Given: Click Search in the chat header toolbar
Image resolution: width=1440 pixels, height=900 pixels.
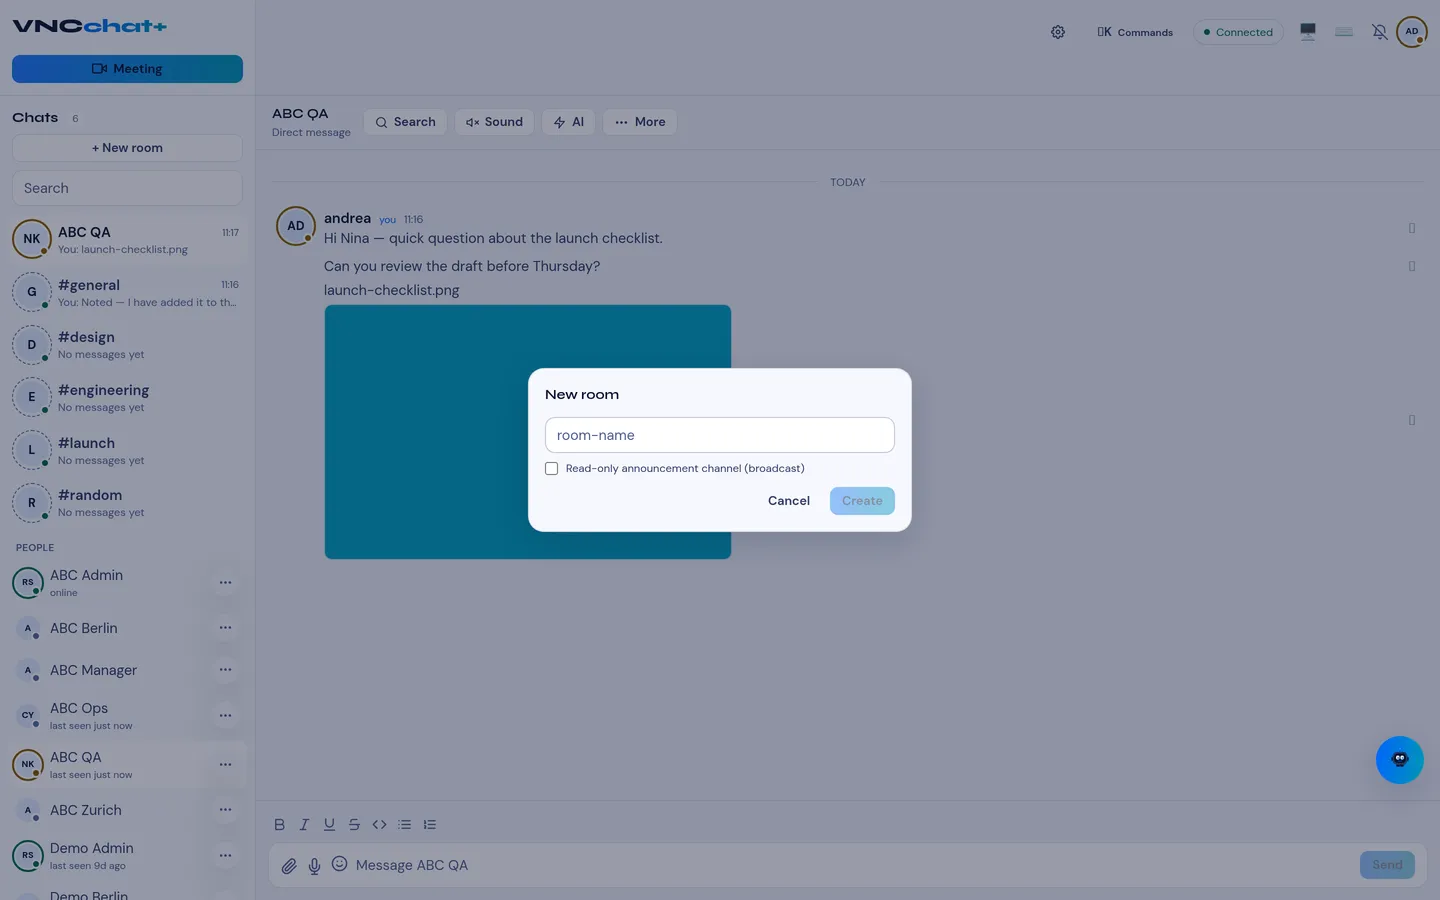Looking at the screenshot, I should tap(405, 122).
